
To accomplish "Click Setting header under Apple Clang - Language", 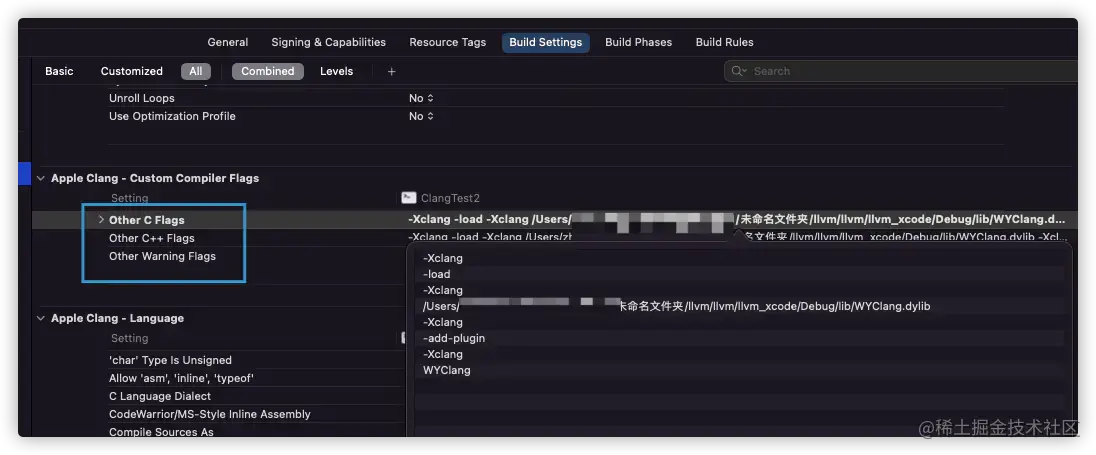I will pos(129,338).
